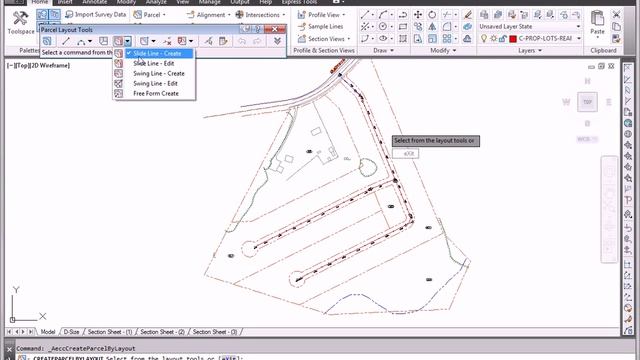Switch to Section Sheet - (3) tab
This screenshot has height=360, width=640.
tap(215, 332)
